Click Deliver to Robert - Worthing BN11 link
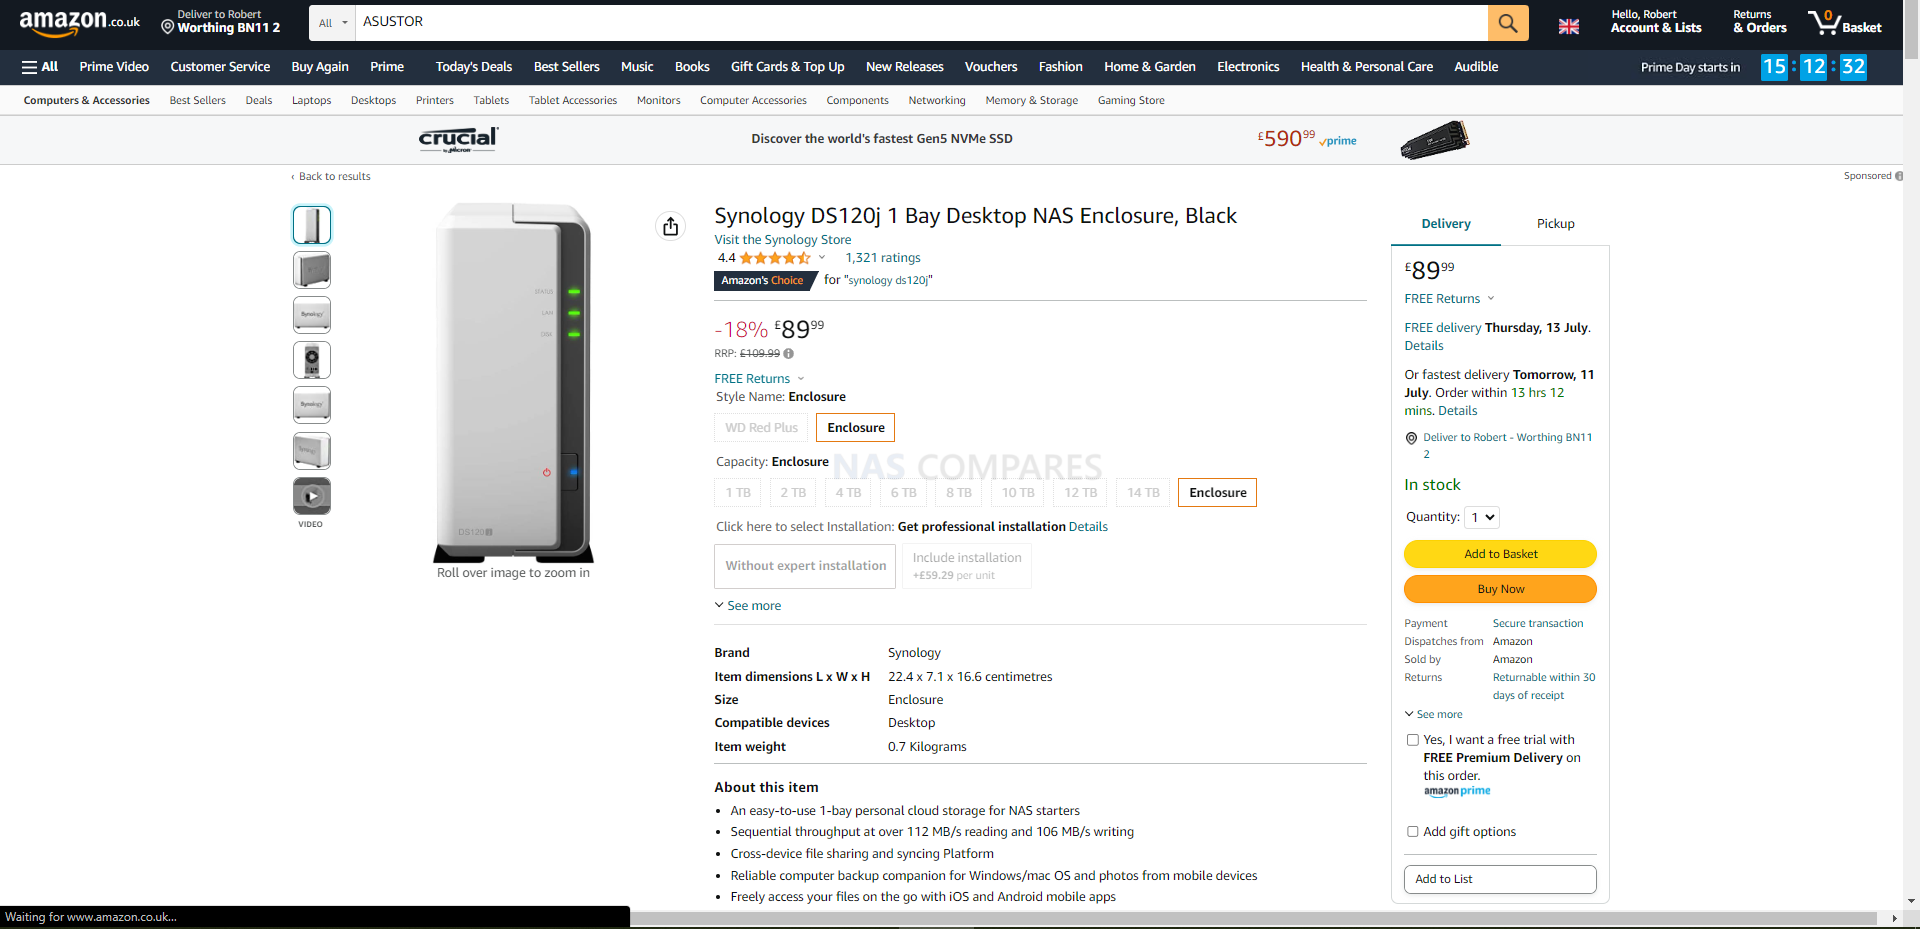Image resolution: width=1920 pixels, height=929 pixels. click(x=1508, y=446)
